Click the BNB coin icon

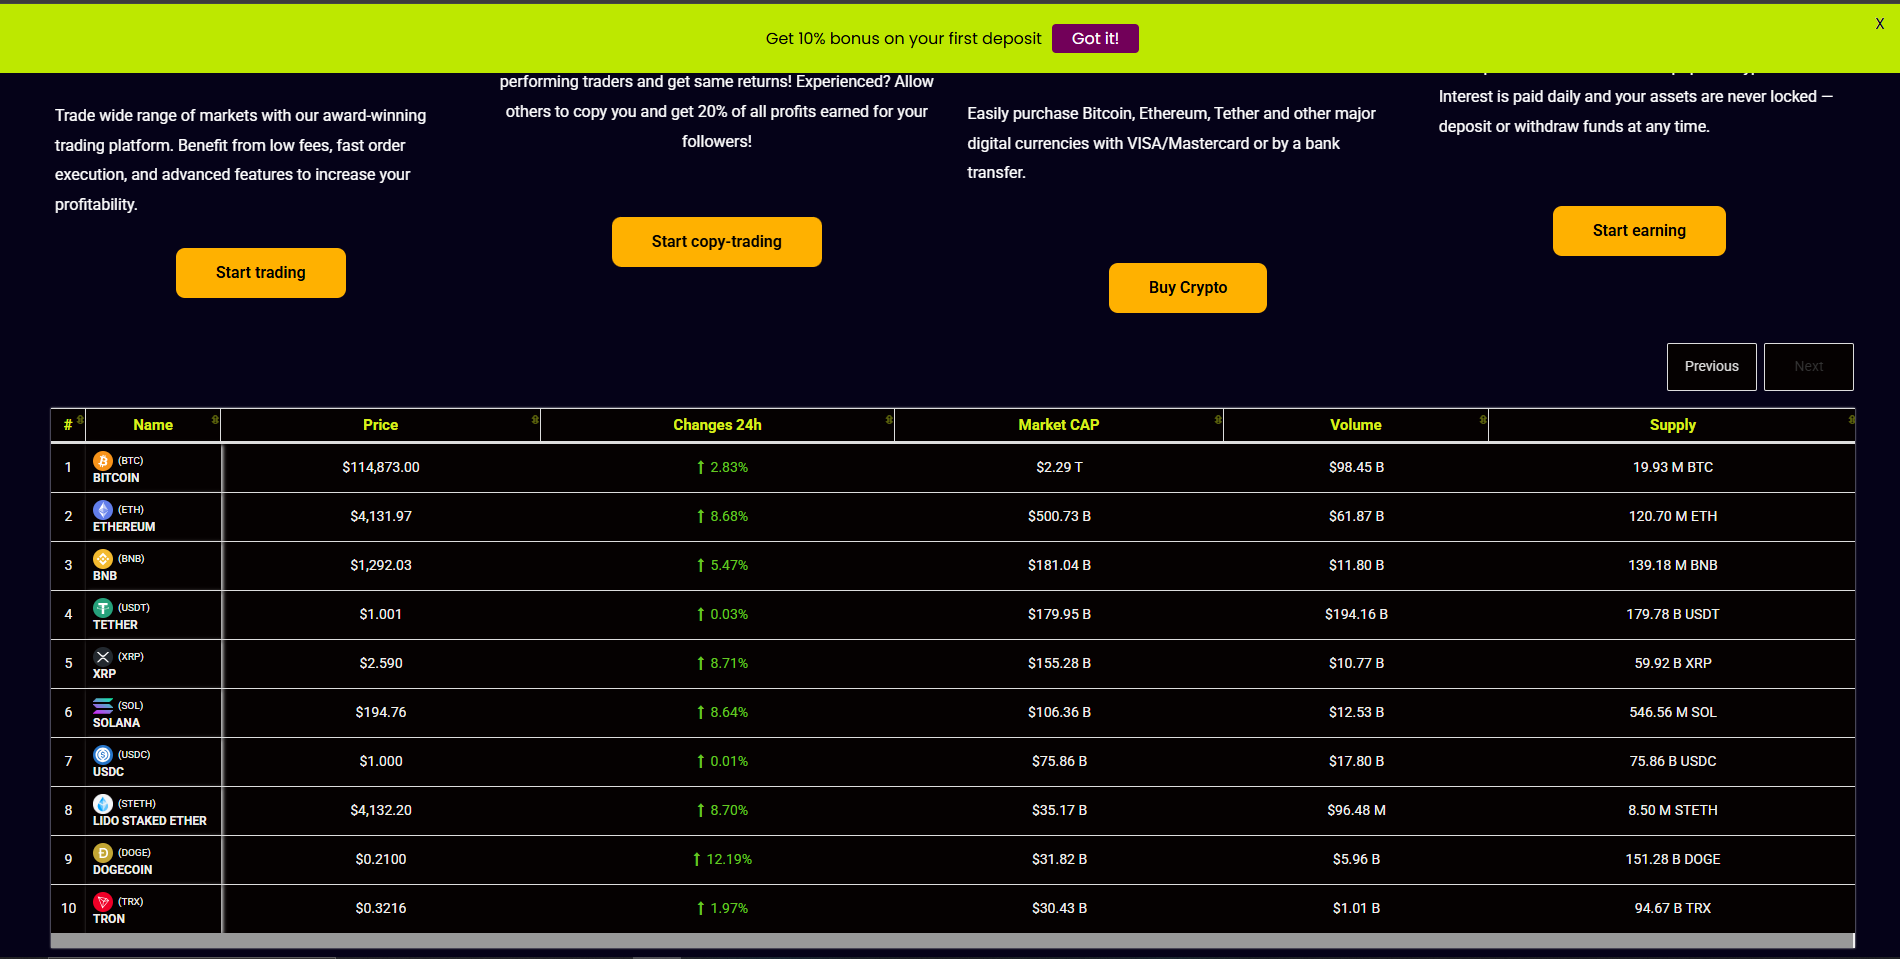coord(102,559)
